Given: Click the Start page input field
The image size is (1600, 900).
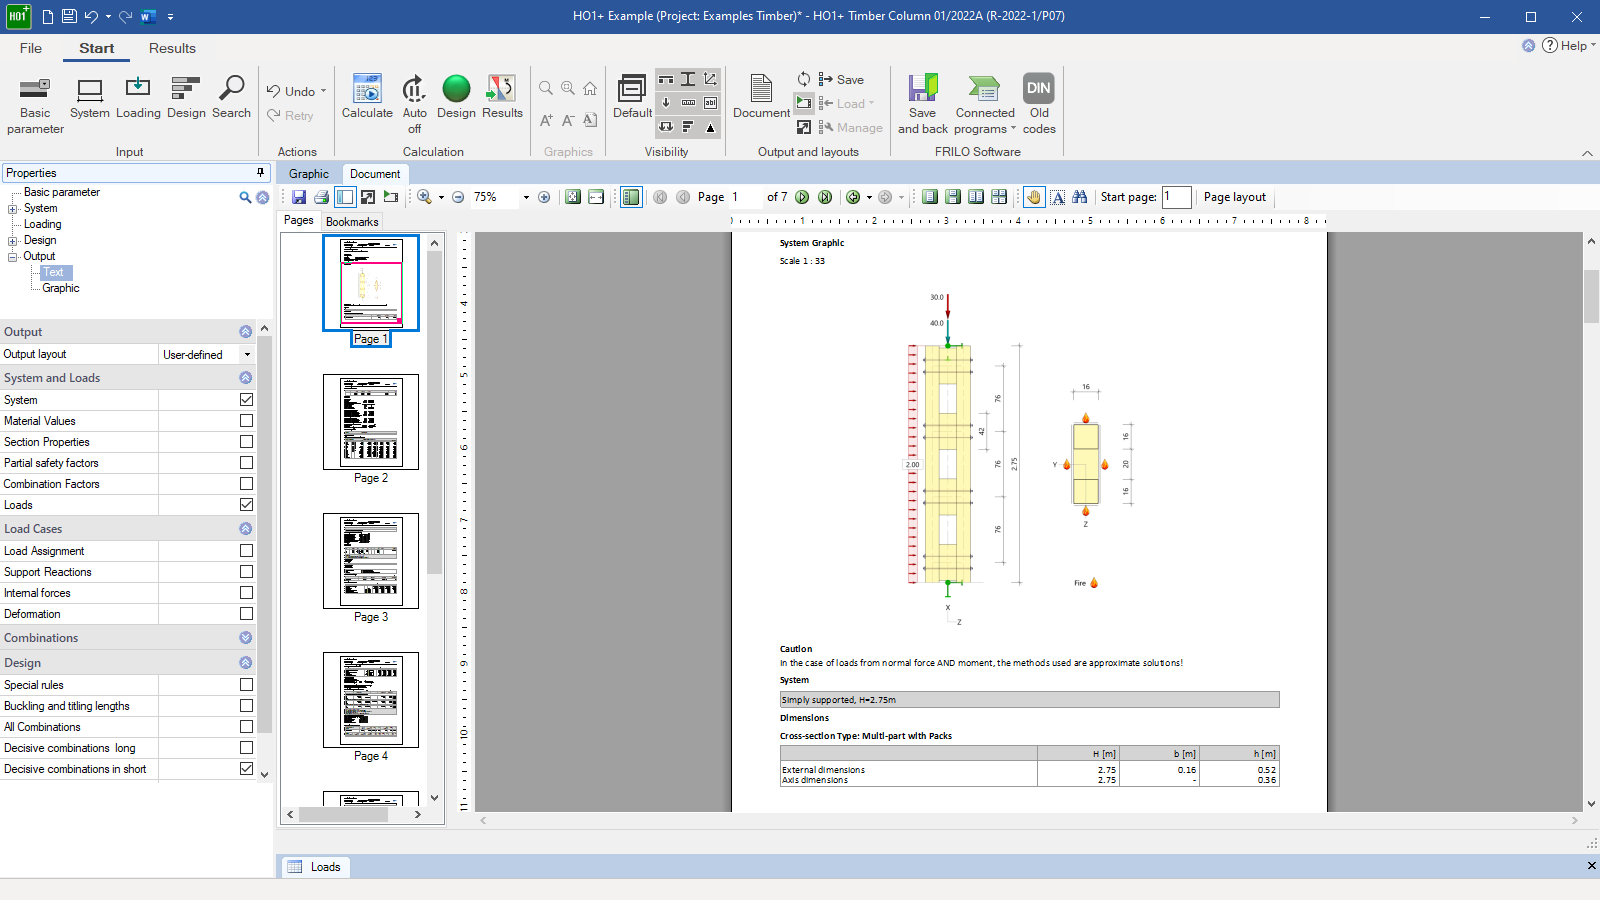Looking at the screenshot, I should coord(1176,197).
